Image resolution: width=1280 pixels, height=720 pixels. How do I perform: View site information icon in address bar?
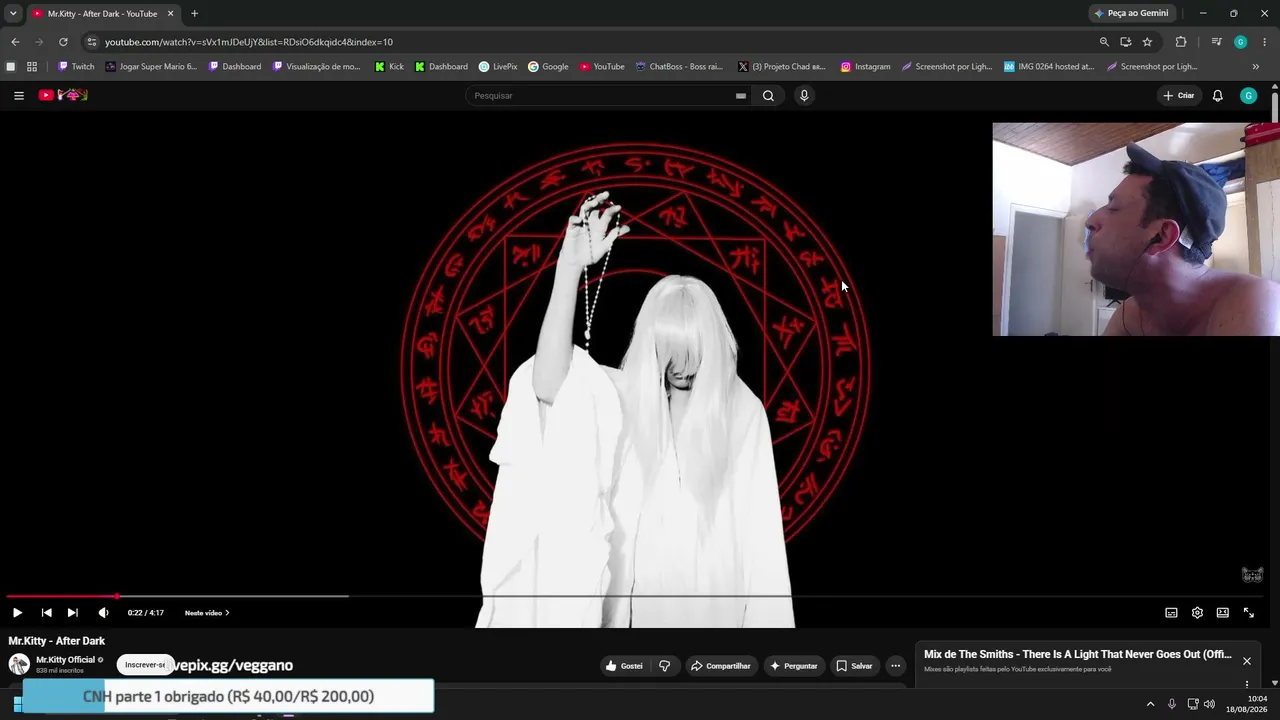coord(91,42)
